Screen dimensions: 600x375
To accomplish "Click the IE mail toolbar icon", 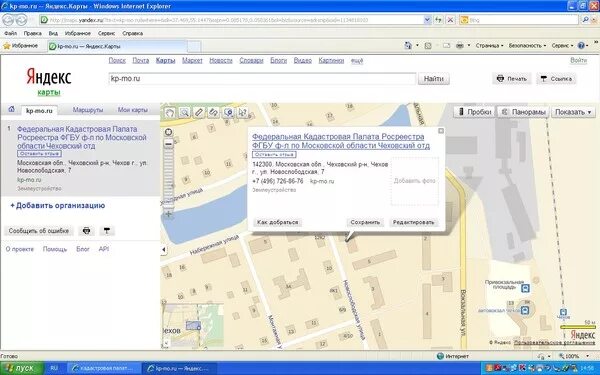I will point(446,46).
